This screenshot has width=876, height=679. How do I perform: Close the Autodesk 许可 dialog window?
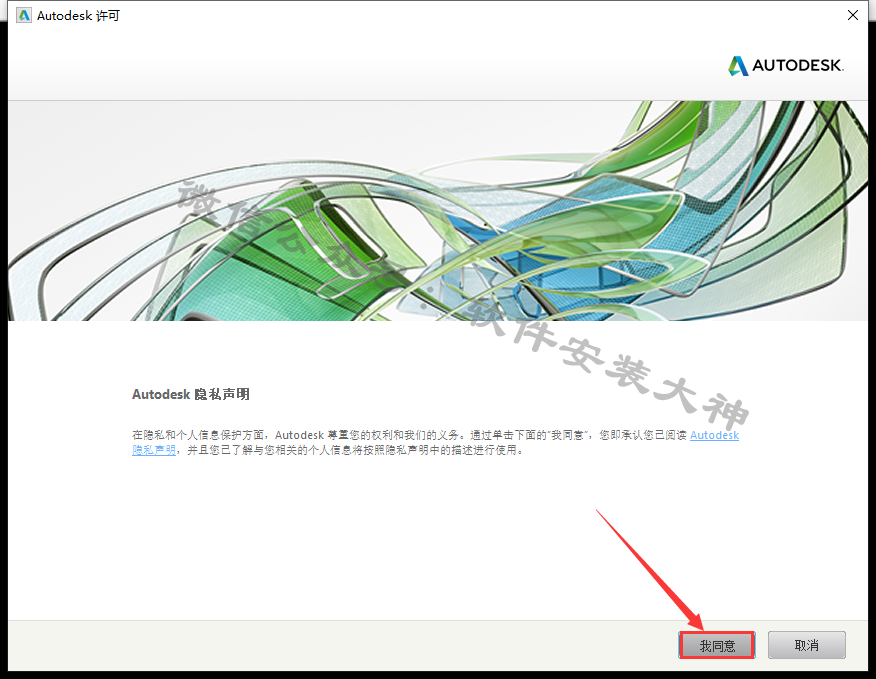[853, 15]
